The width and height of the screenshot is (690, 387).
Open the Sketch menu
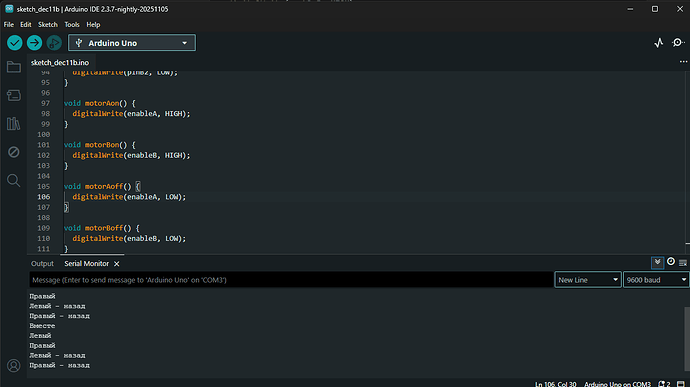point(48,25)
